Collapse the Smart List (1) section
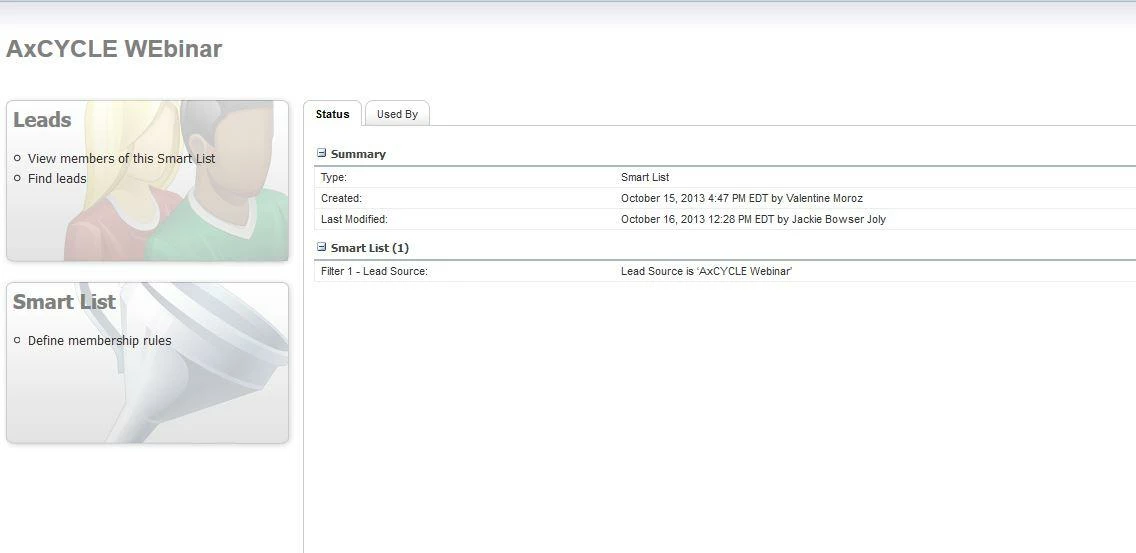1136x553 pixels. pos(322,247)
